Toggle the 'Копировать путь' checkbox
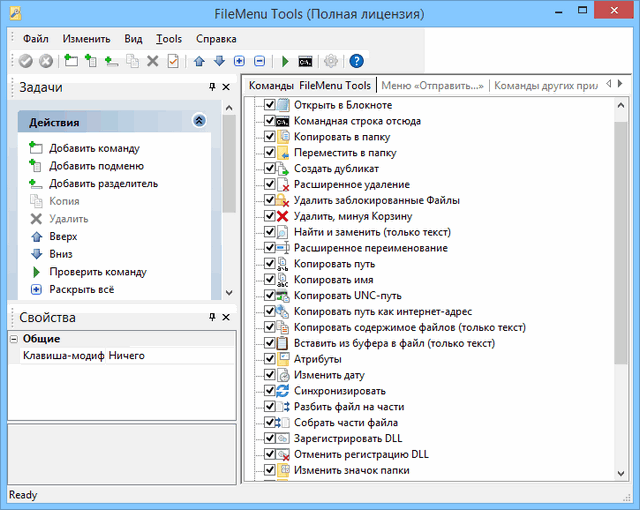This screenshot has width=640, height=510. click(269, 264)
